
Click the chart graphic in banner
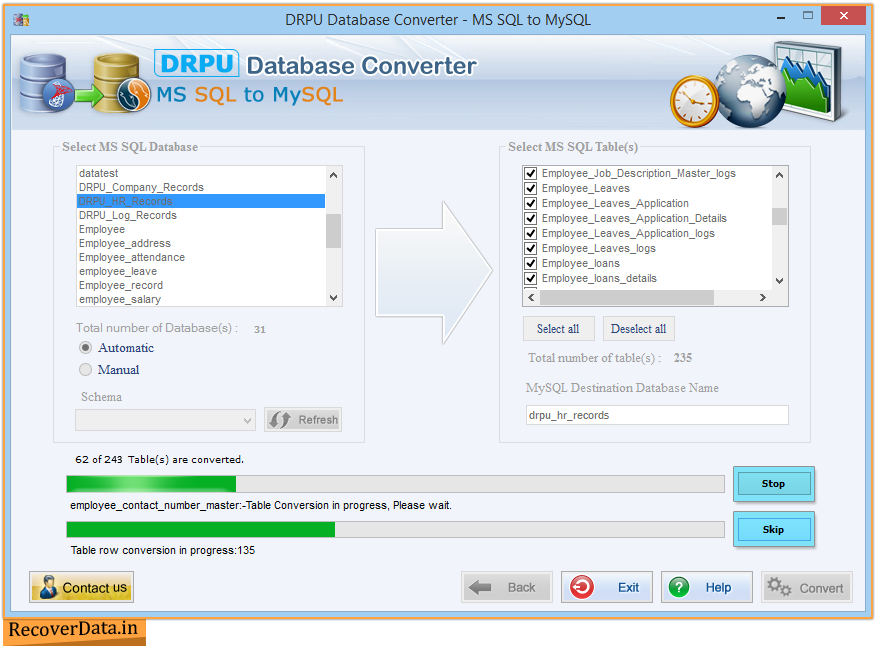[x=808, y=80]
